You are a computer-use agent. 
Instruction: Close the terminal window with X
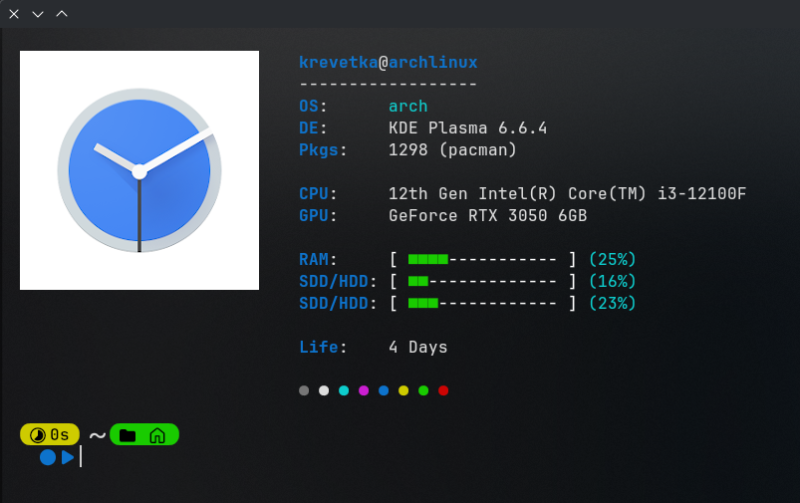[x=14, y=14]
